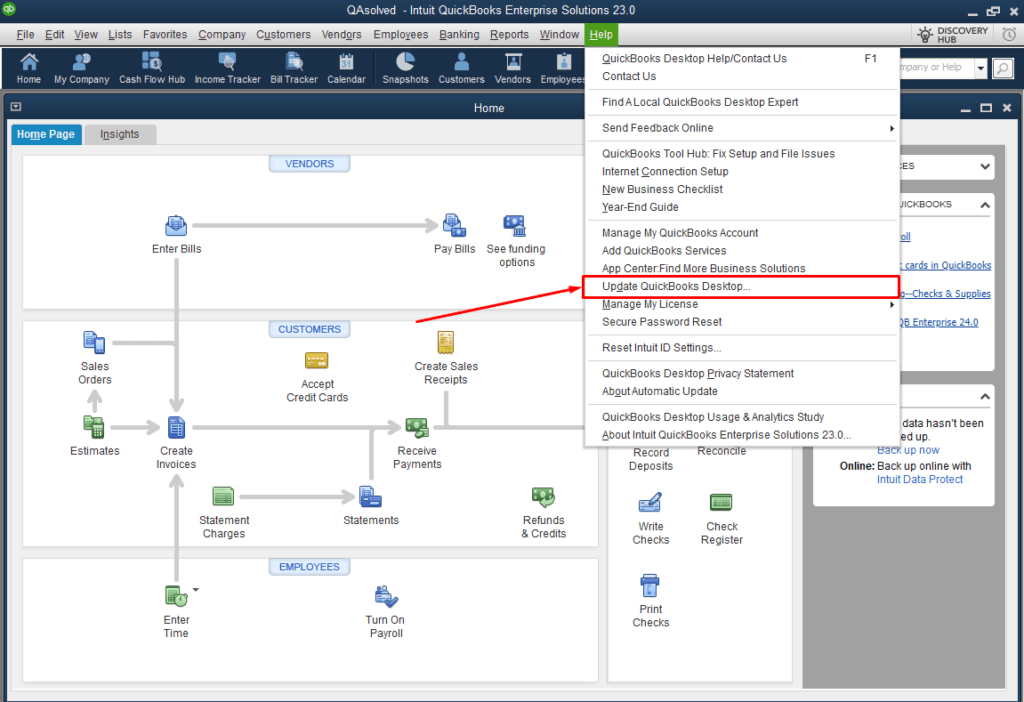
Task: Open Snapshots from the toolbar
Action: pos(405,68)
